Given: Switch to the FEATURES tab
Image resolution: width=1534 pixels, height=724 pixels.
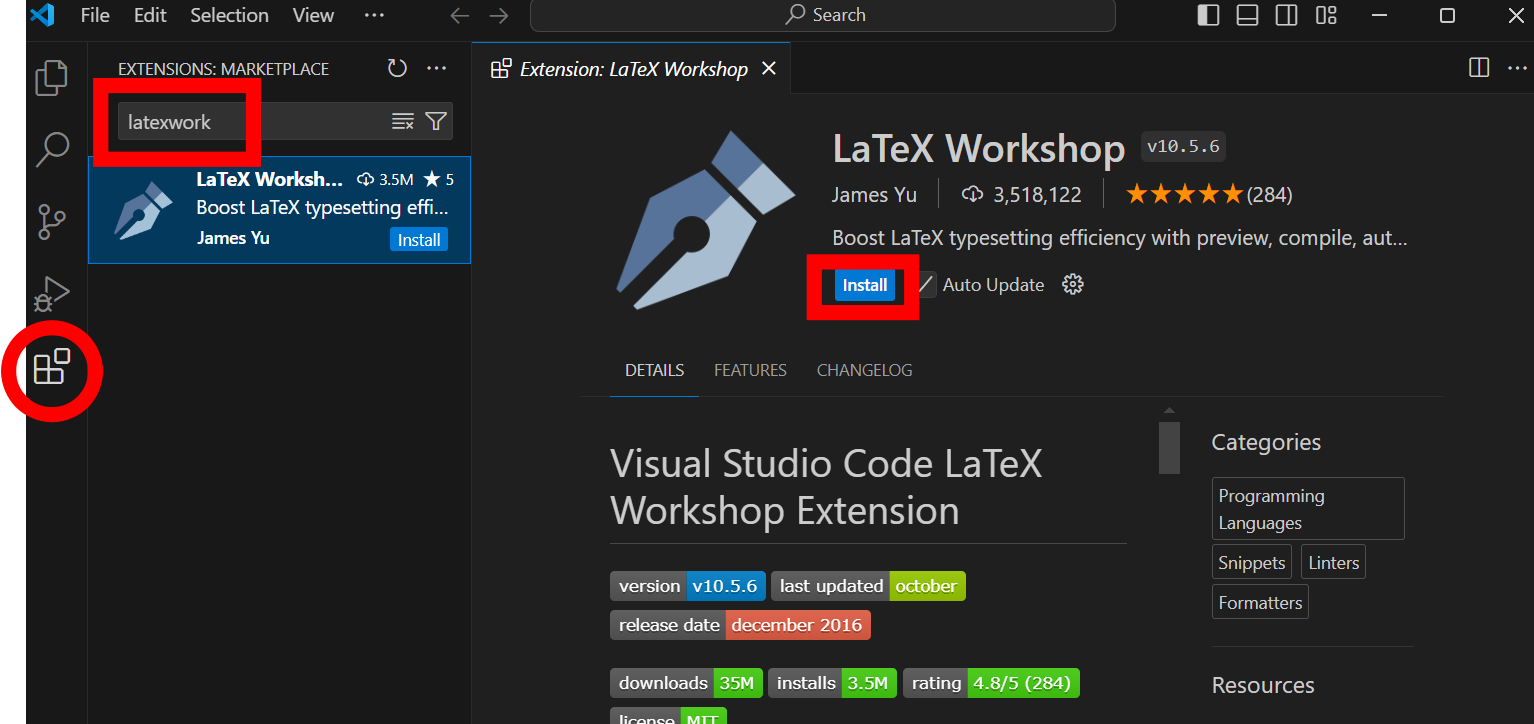Looking at the screenshot, I should tap(750, 369).
